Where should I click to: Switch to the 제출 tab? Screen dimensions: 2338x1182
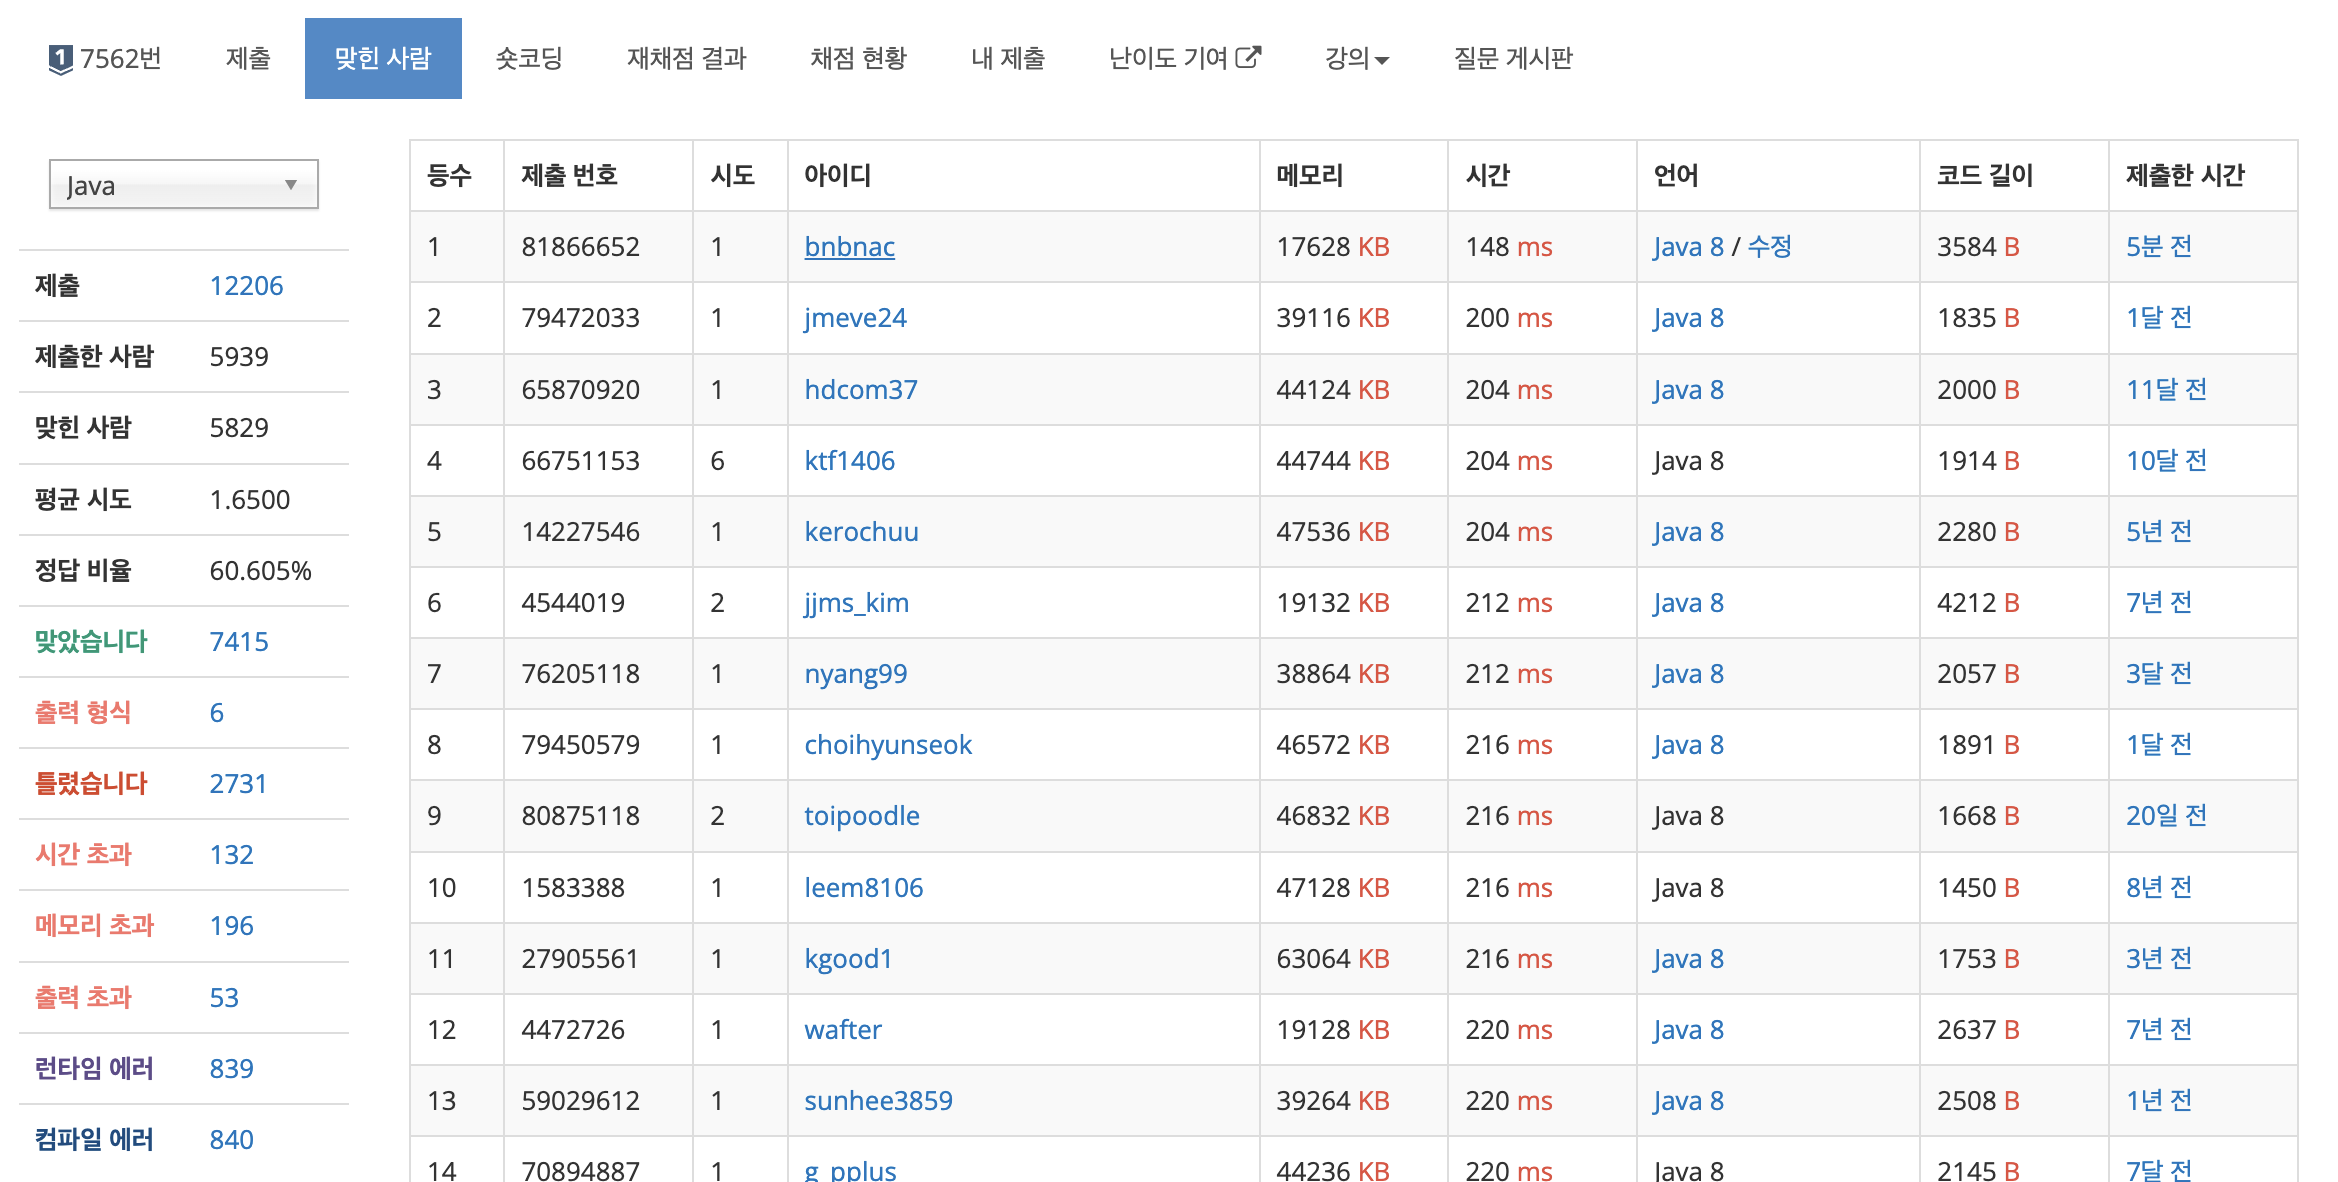click(x=248, y=58)
